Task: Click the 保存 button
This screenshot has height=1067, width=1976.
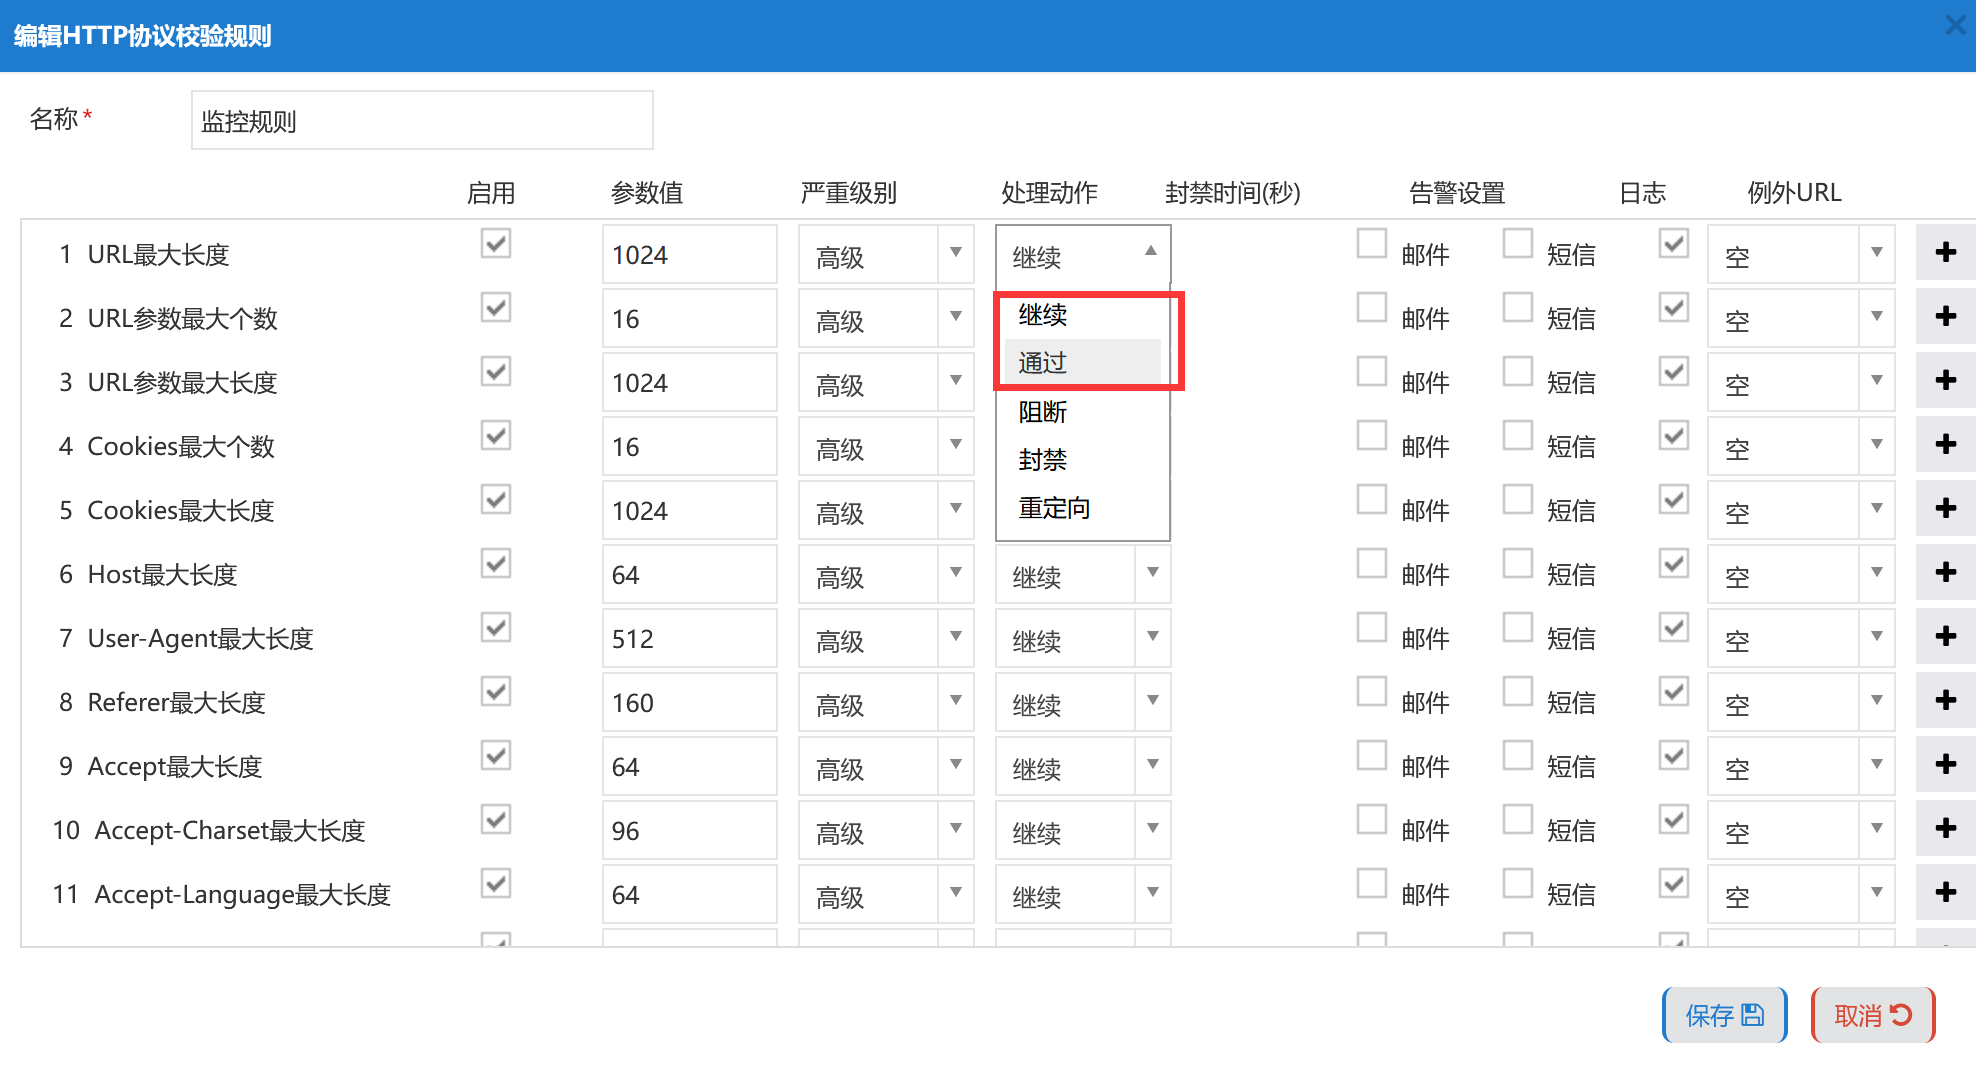Action: click(1724, 1015)
